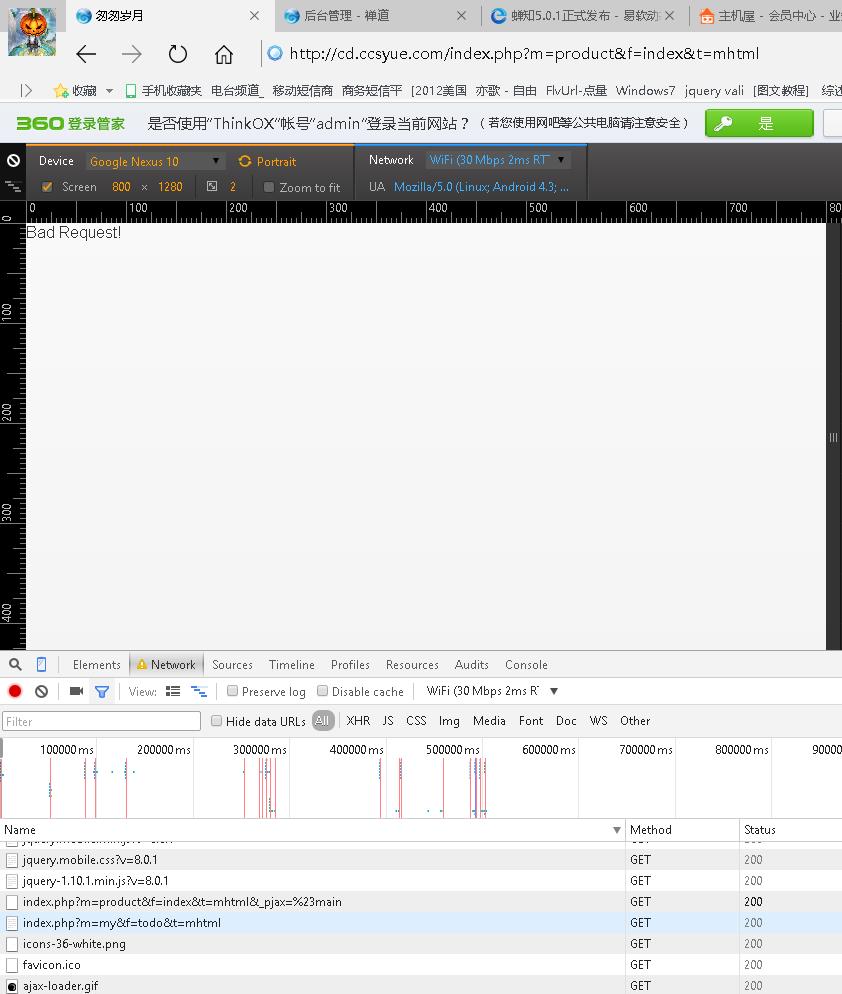Toggle the Zoom to fit checkbox

click(x=269, y=187)
